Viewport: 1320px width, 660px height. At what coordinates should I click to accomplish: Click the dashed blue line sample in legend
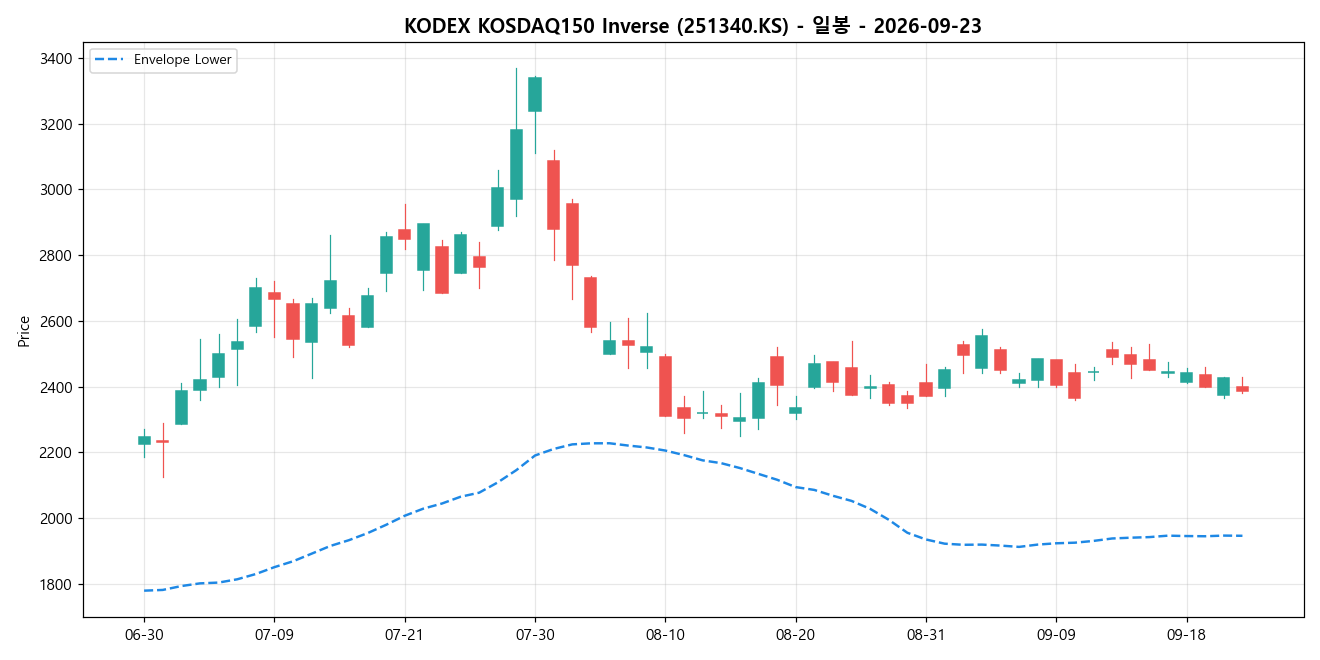pyautogui.click(x=109, y=60)
